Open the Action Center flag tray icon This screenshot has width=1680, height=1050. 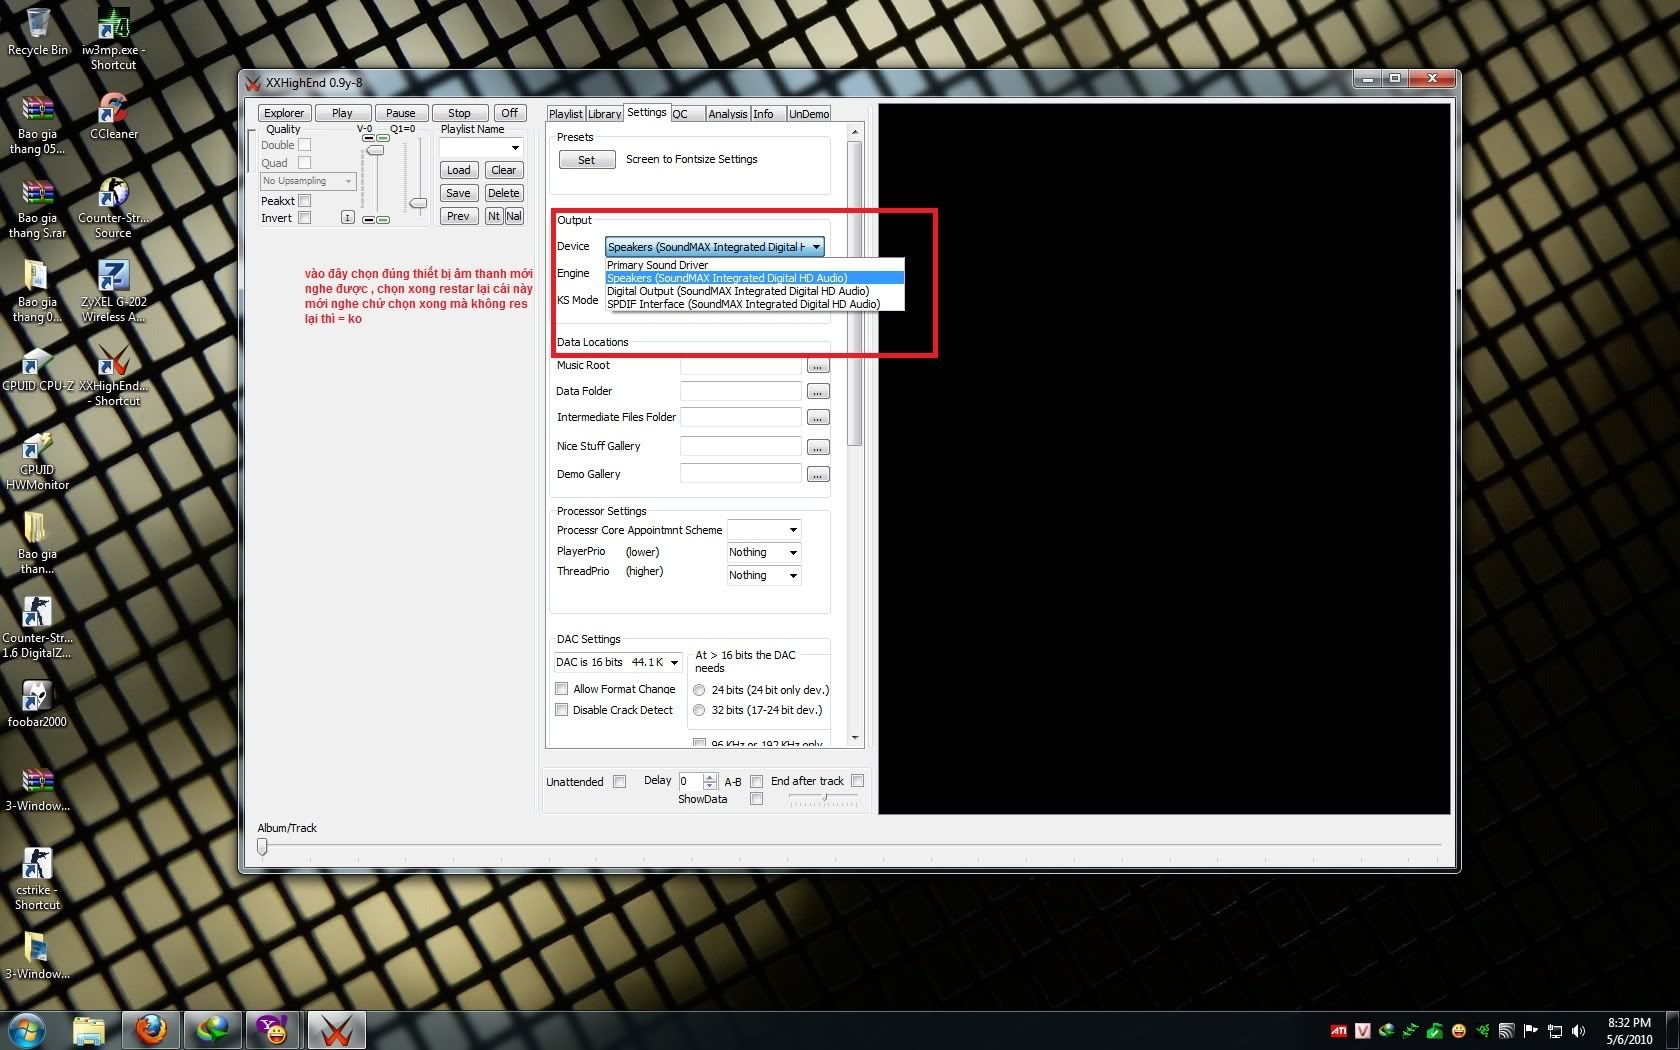pyautogui.click(x=1530, y=1031)
